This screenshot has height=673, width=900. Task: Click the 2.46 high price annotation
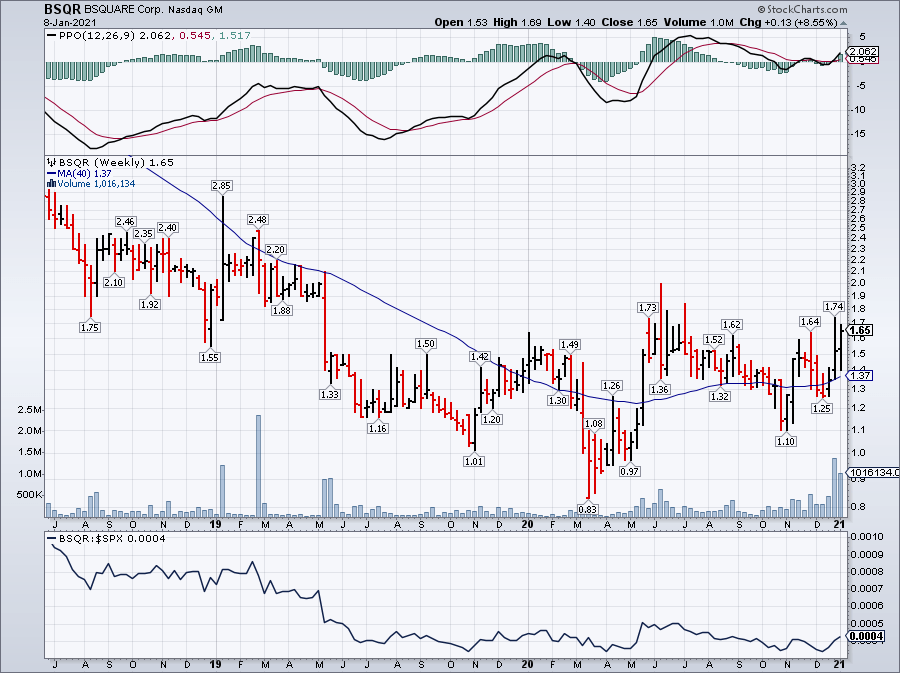pos(125,222)
